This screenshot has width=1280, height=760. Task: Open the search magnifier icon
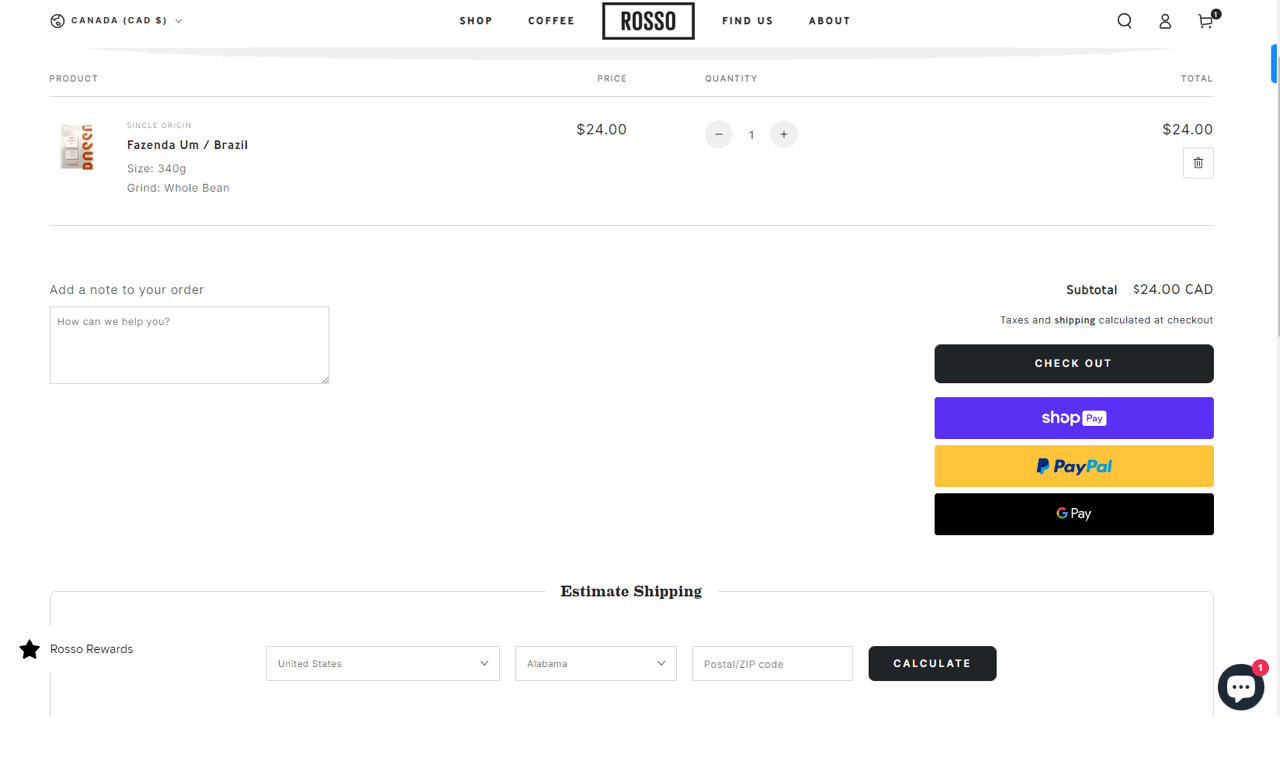[x=1124, y=21]
